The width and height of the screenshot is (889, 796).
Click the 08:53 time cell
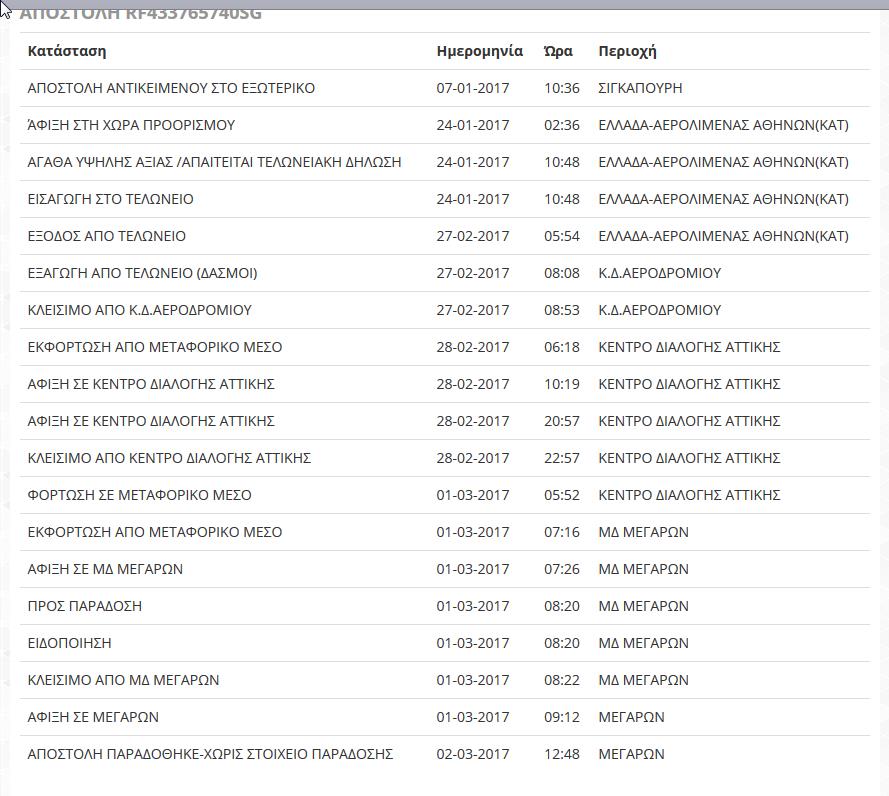561,310
